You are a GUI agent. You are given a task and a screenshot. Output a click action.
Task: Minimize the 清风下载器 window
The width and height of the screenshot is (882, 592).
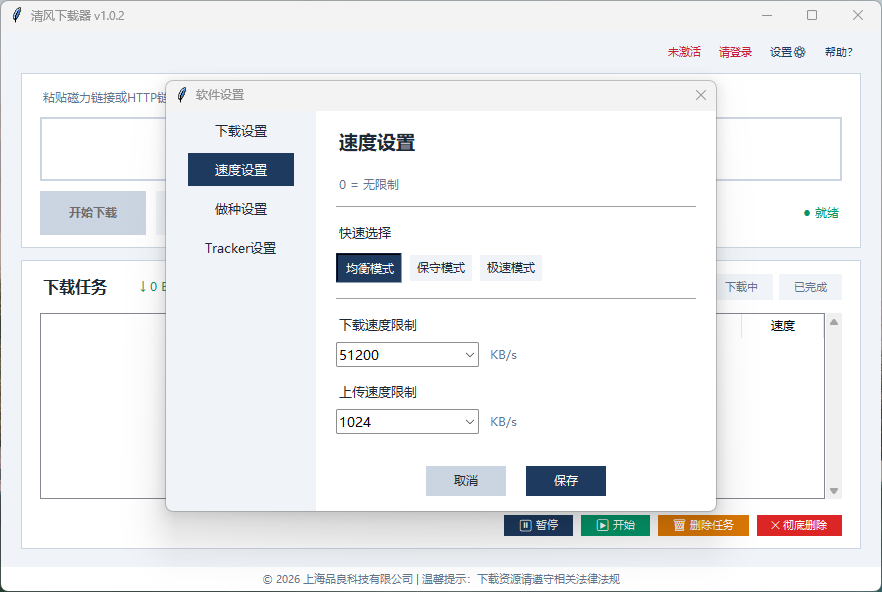point(767,15)
